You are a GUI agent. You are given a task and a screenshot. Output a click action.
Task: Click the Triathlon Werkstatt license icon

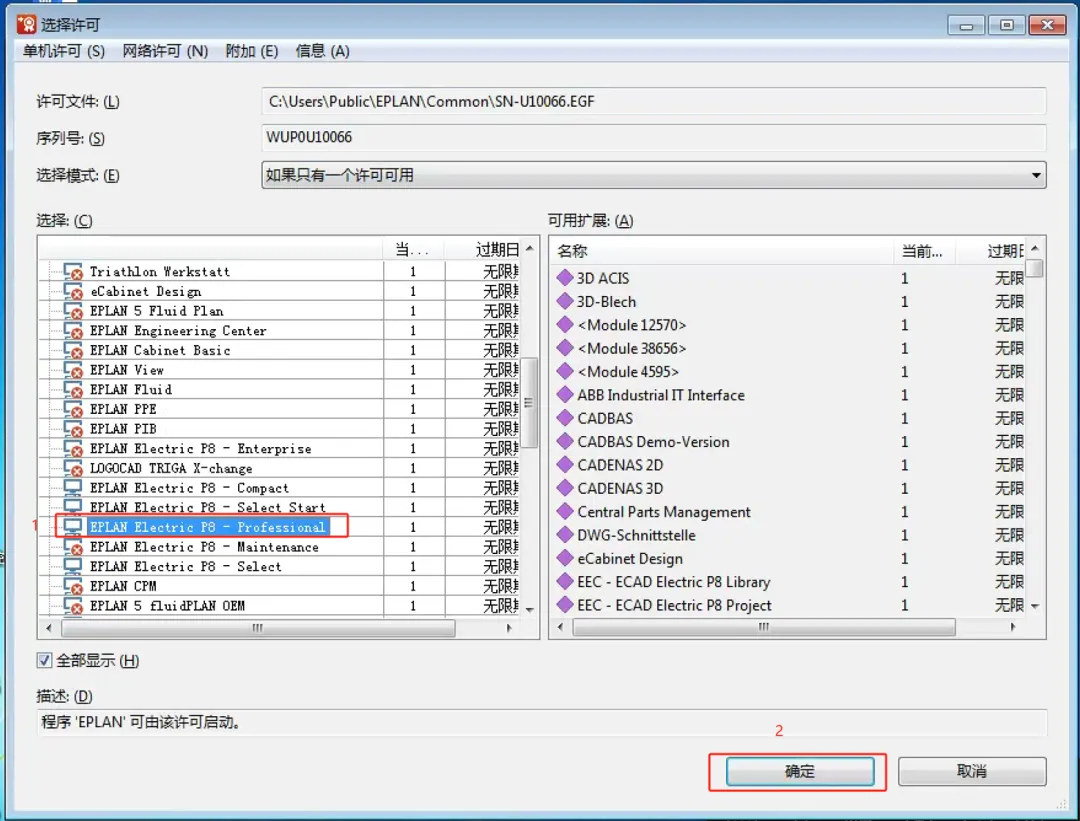(x=73, y=271)
